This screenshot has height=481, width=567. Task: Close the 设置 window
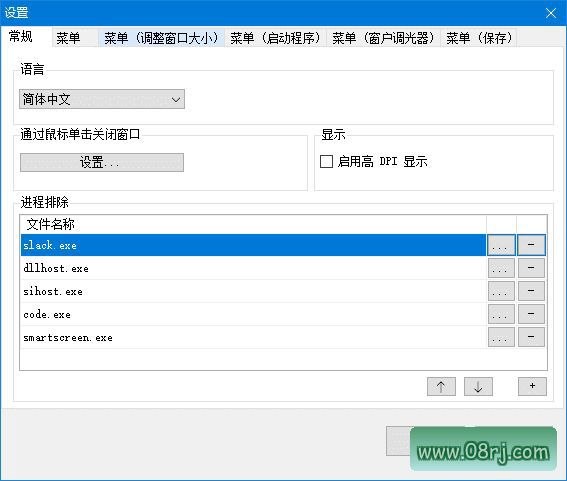pyautogui.click(x=551, y=13)
